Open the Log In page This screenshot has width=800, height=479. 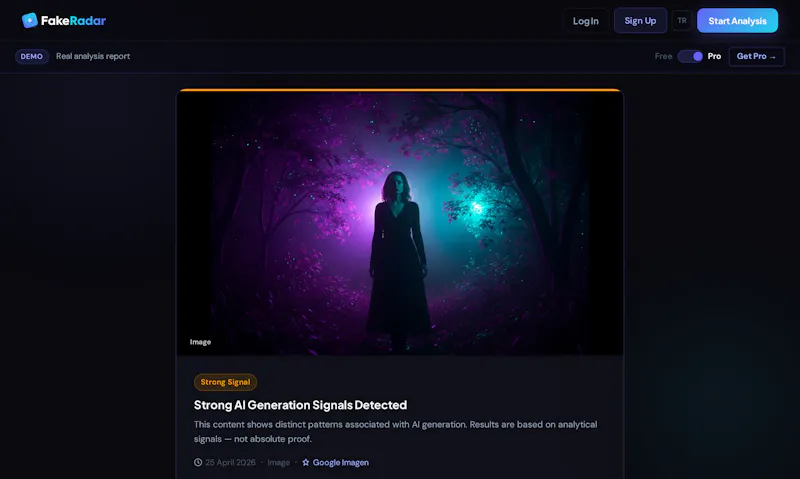pos(585,21)
